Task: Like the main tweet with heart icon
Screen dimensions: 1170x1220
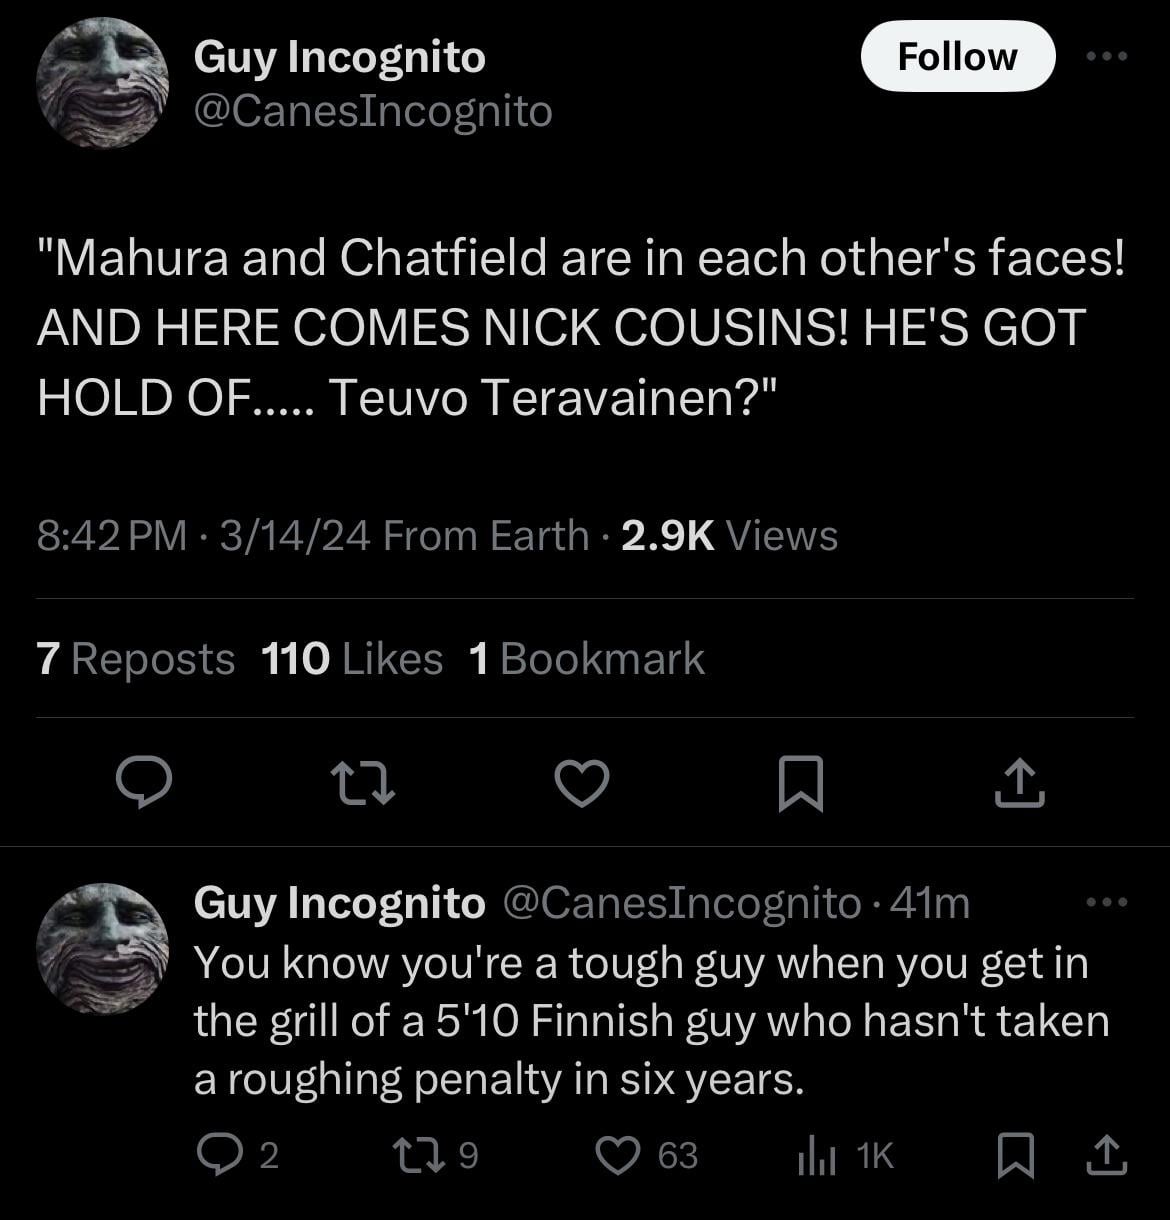Action: pyautogui.click(x=582, y=783)
